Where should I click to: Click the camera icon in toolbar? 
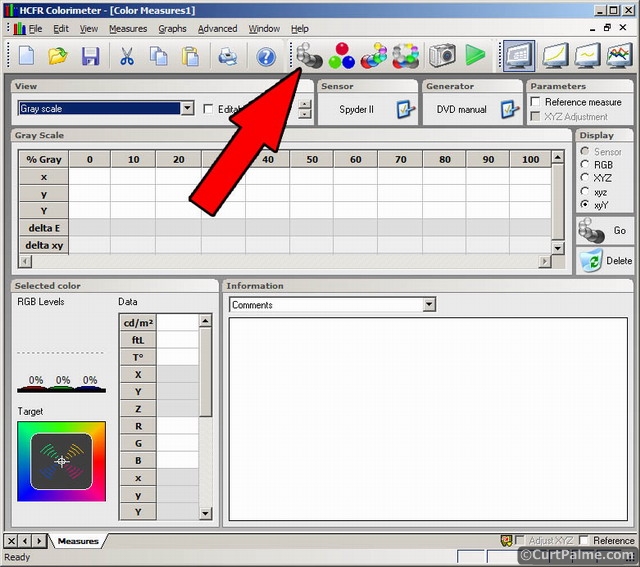[x=441, y=55]
